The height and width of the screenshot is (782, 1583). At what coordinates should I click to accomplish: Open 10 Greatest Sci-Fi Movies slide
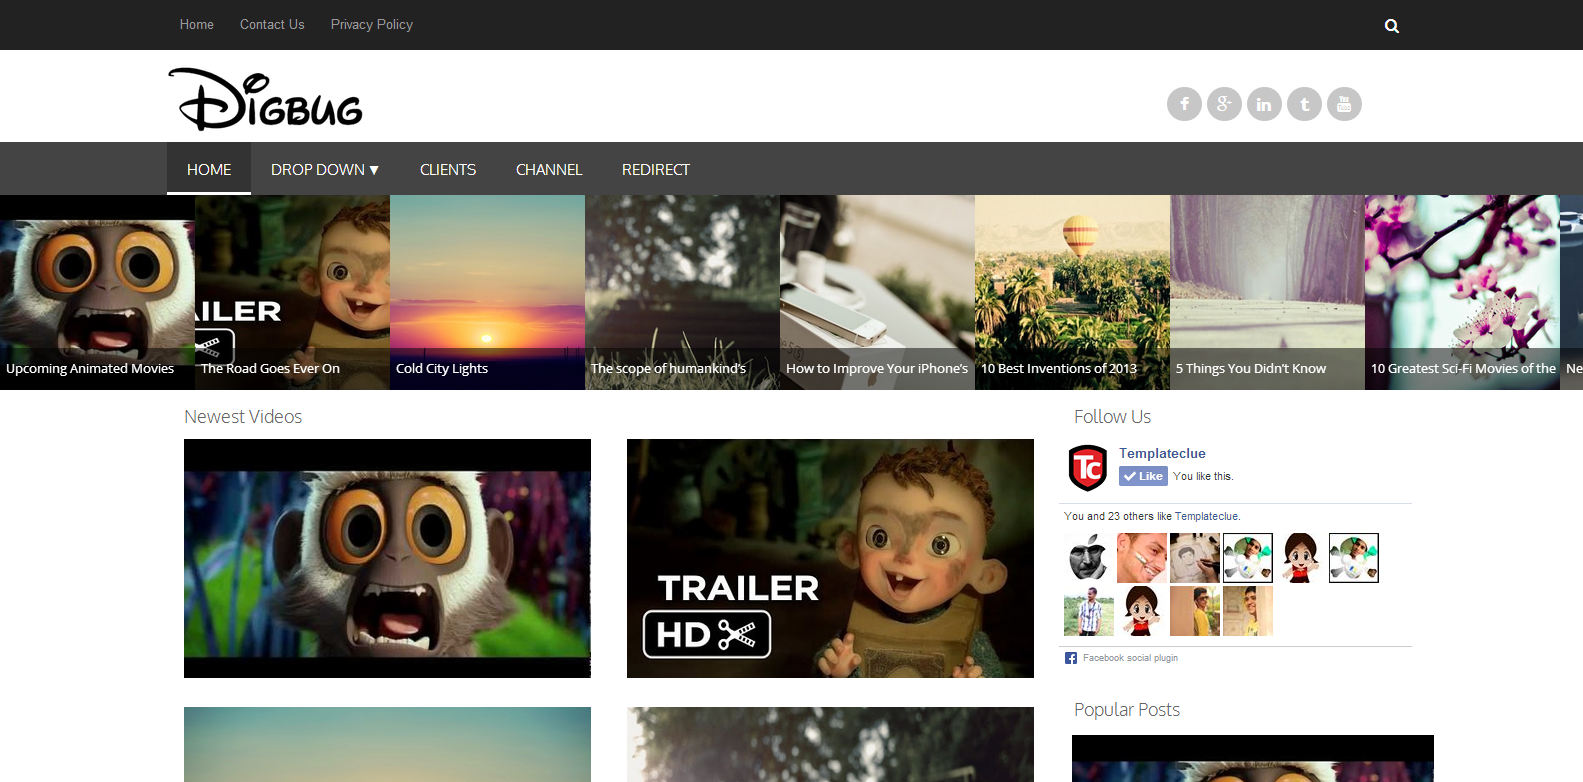(1462, 292)
